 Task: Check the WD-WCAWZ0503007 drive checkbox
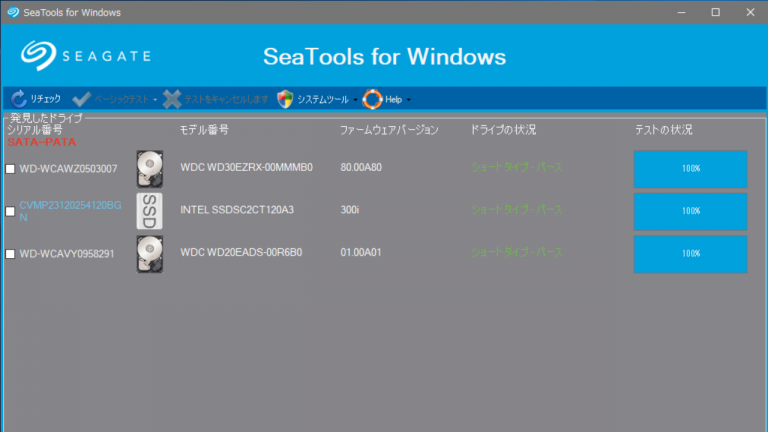point(10,169)
